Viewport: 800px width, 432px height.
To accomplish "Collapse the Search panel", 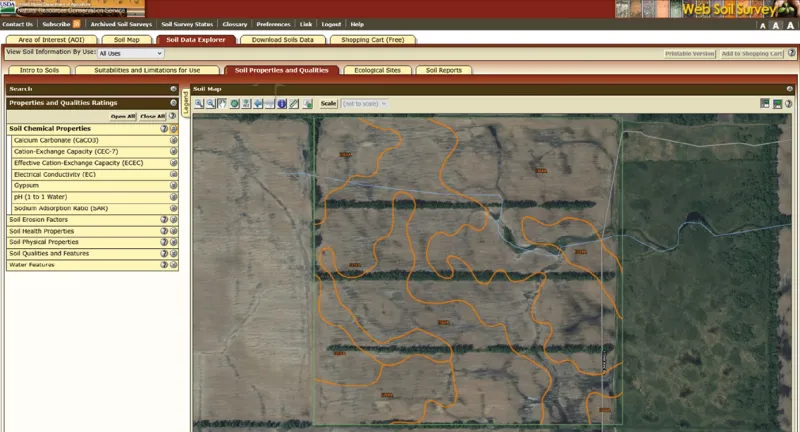I will [x=173, y=89].
